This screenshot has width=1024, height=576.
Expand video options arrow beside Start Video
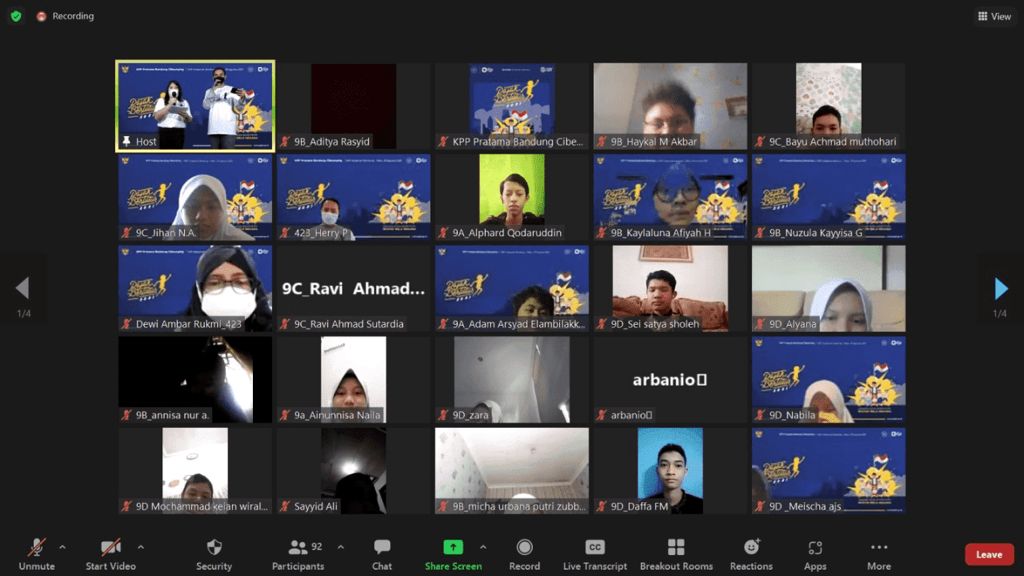point(140,547)
